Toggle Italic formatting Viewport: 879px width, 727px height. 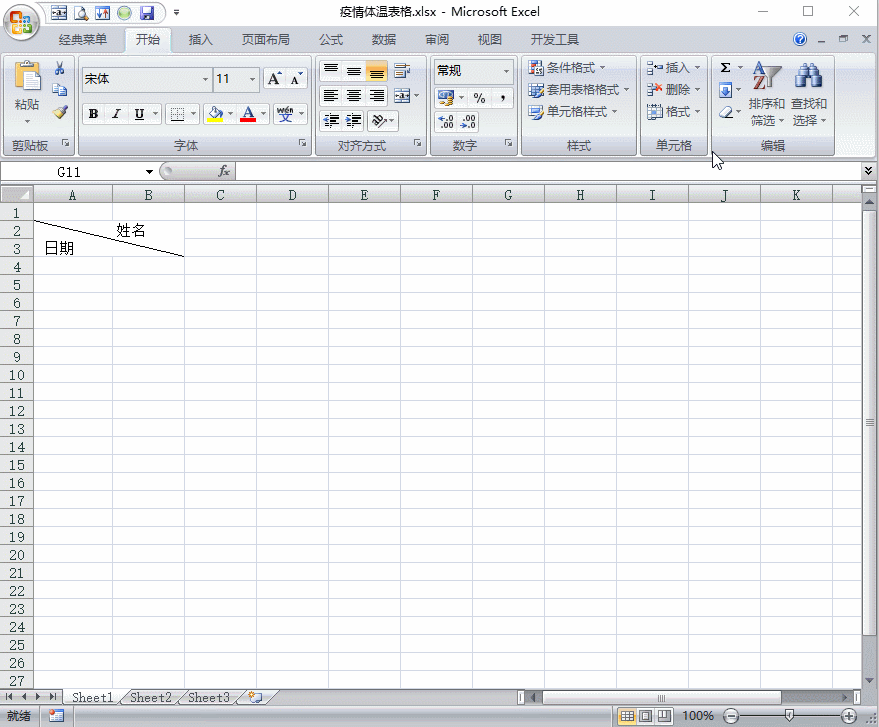116,114
